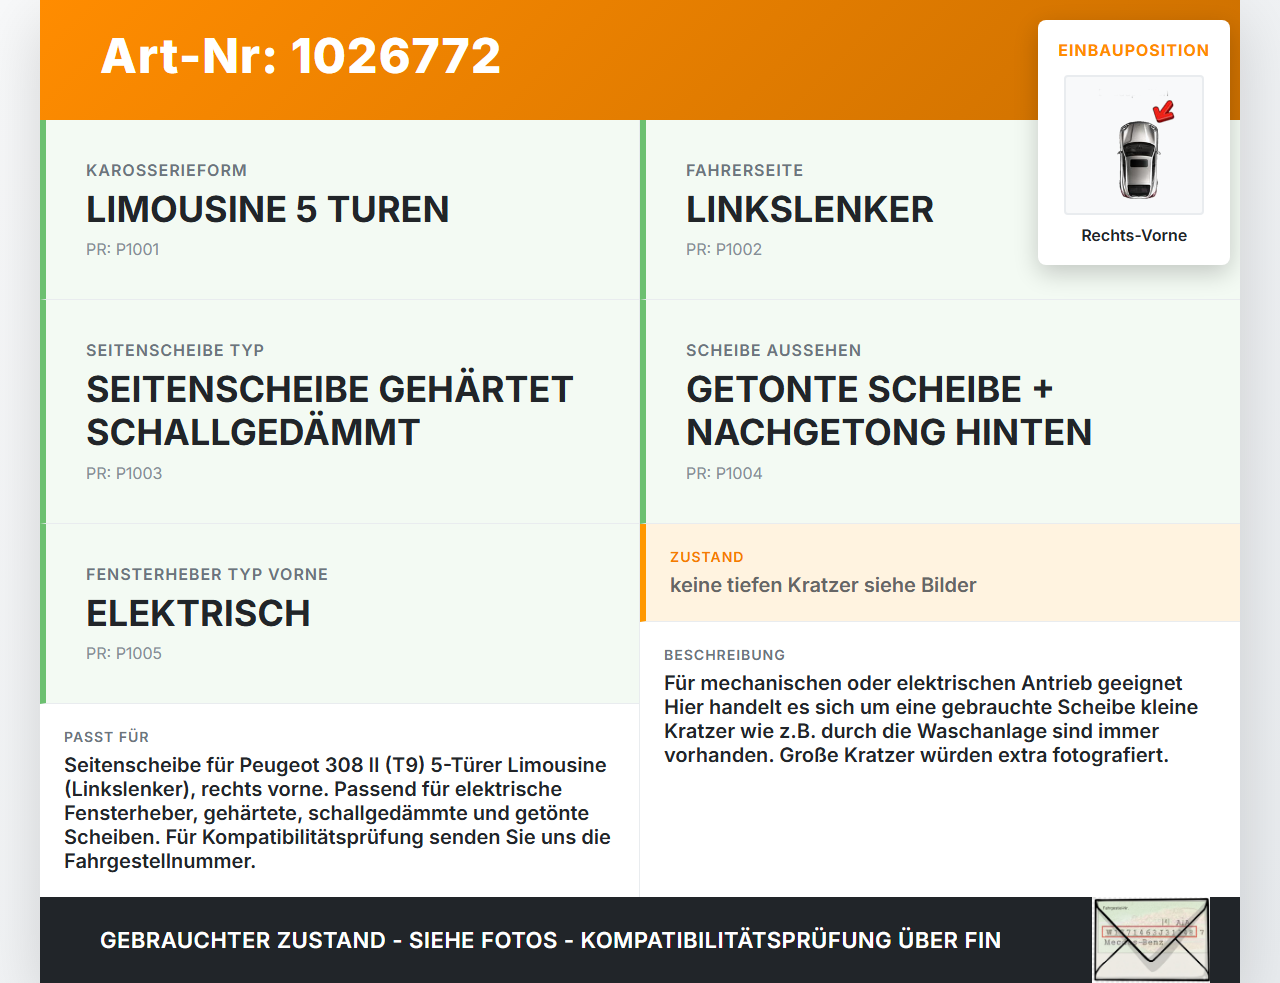Select the ELEKTRISCH value

pyautogui.click(x=198, y=613)
